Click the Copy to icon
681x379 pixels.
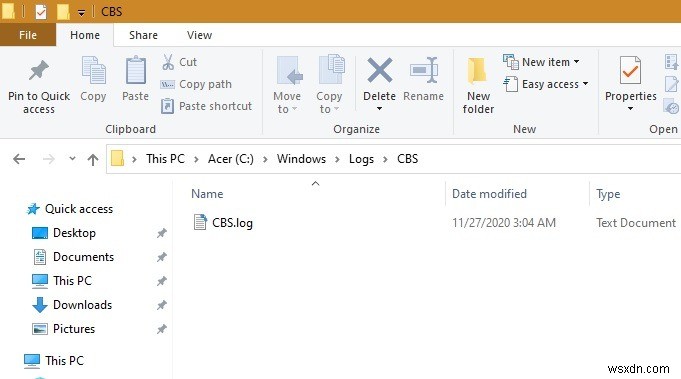point(332,69)
